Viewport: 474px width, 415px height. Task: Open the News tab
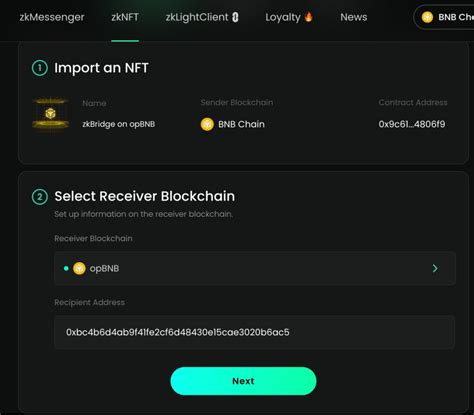(x=354, y=17)
